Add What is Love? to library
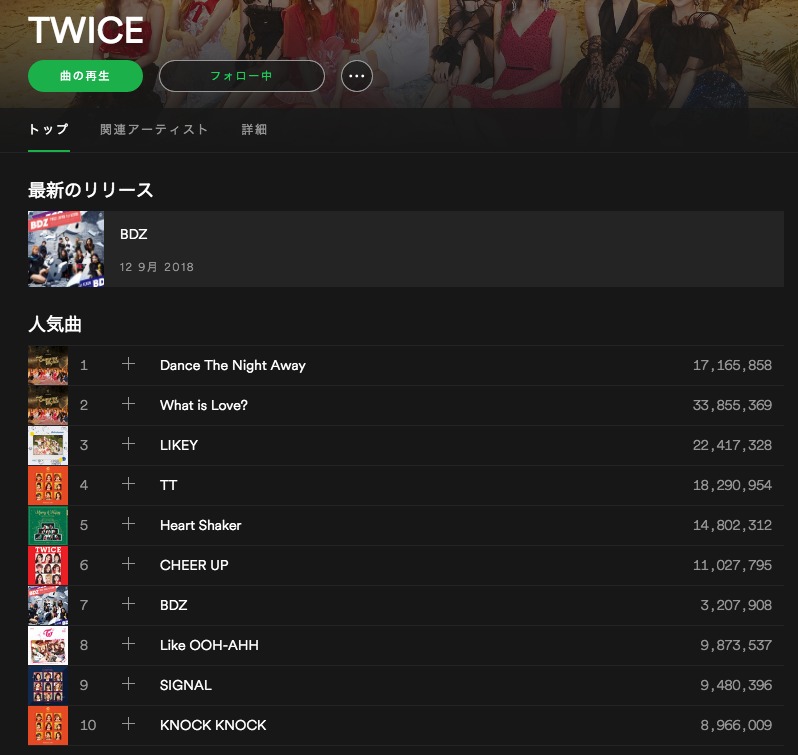Viewport: 798px width, 755px height. (x=128, y=404)
